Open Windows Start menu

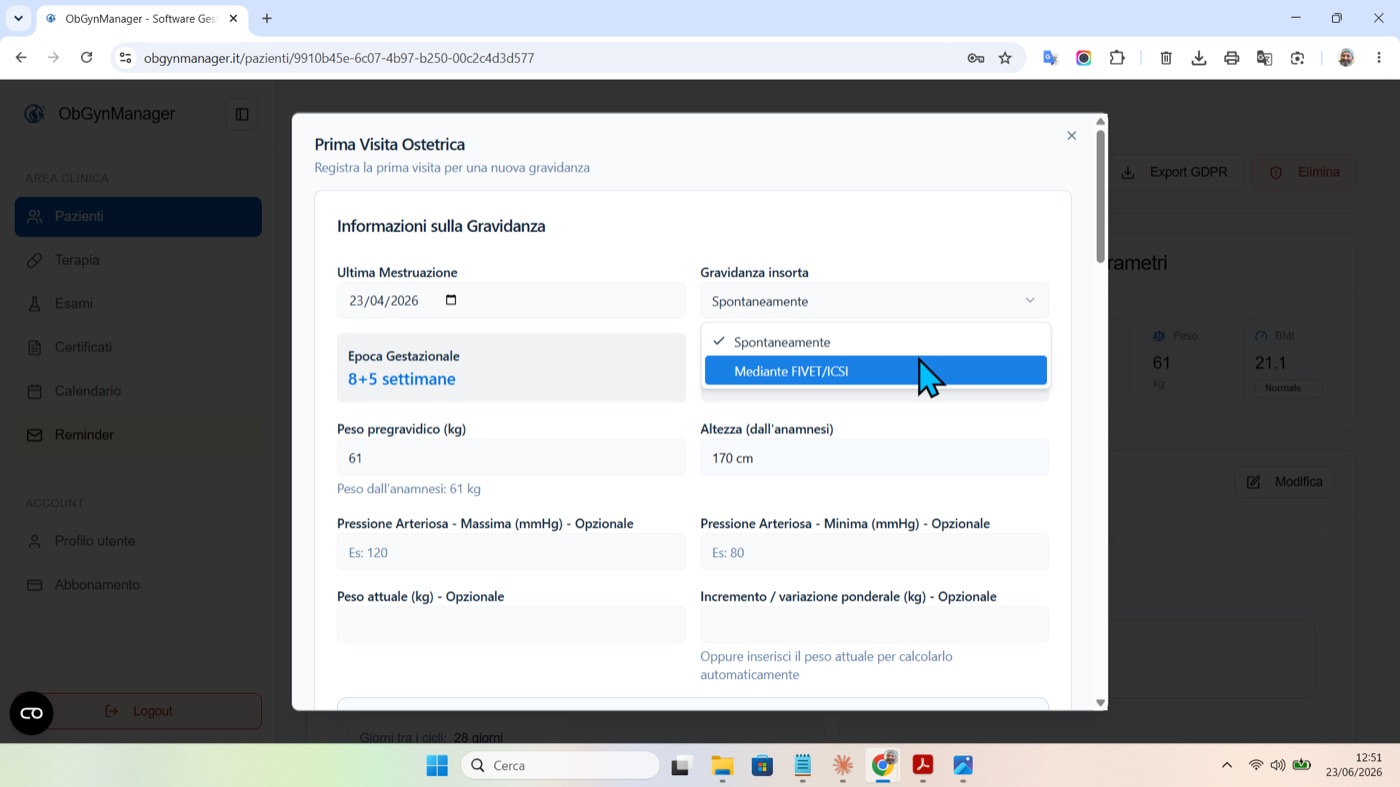437,765
